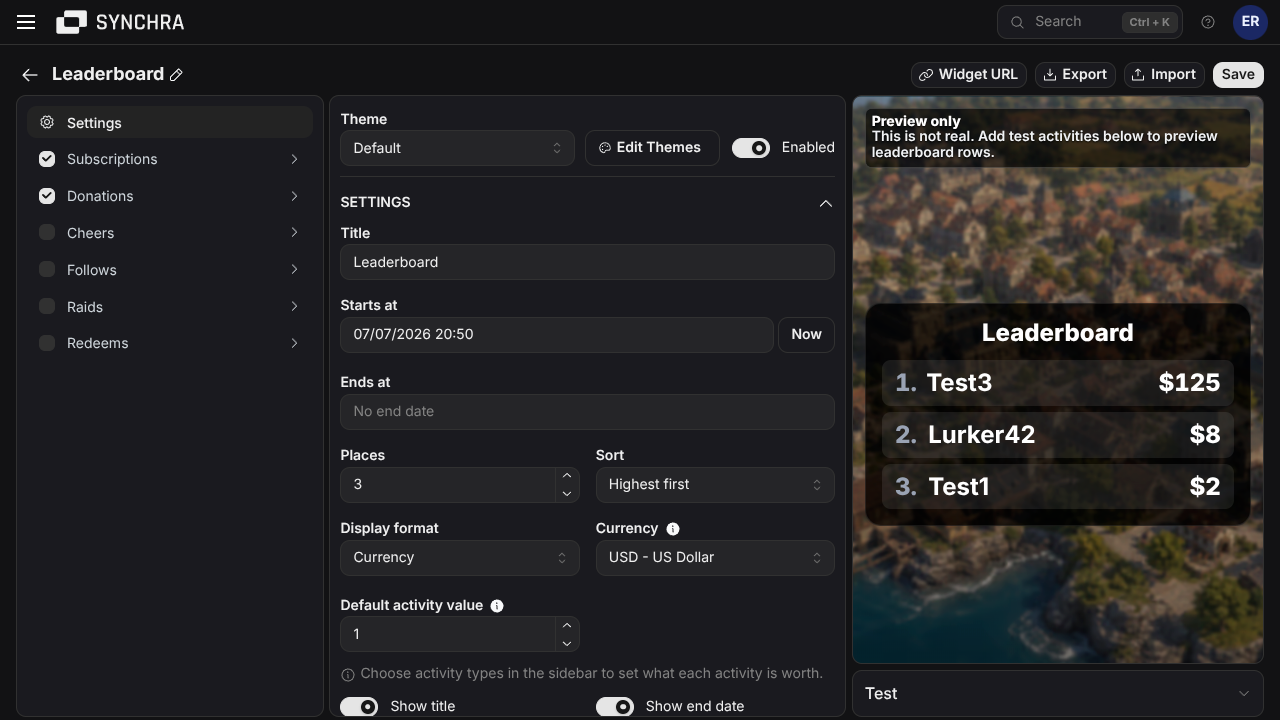The image size is (1280, 720).
Task: Click the Lurker42 row in preview
Action: pyautogui.click(x=1058, y=435)
